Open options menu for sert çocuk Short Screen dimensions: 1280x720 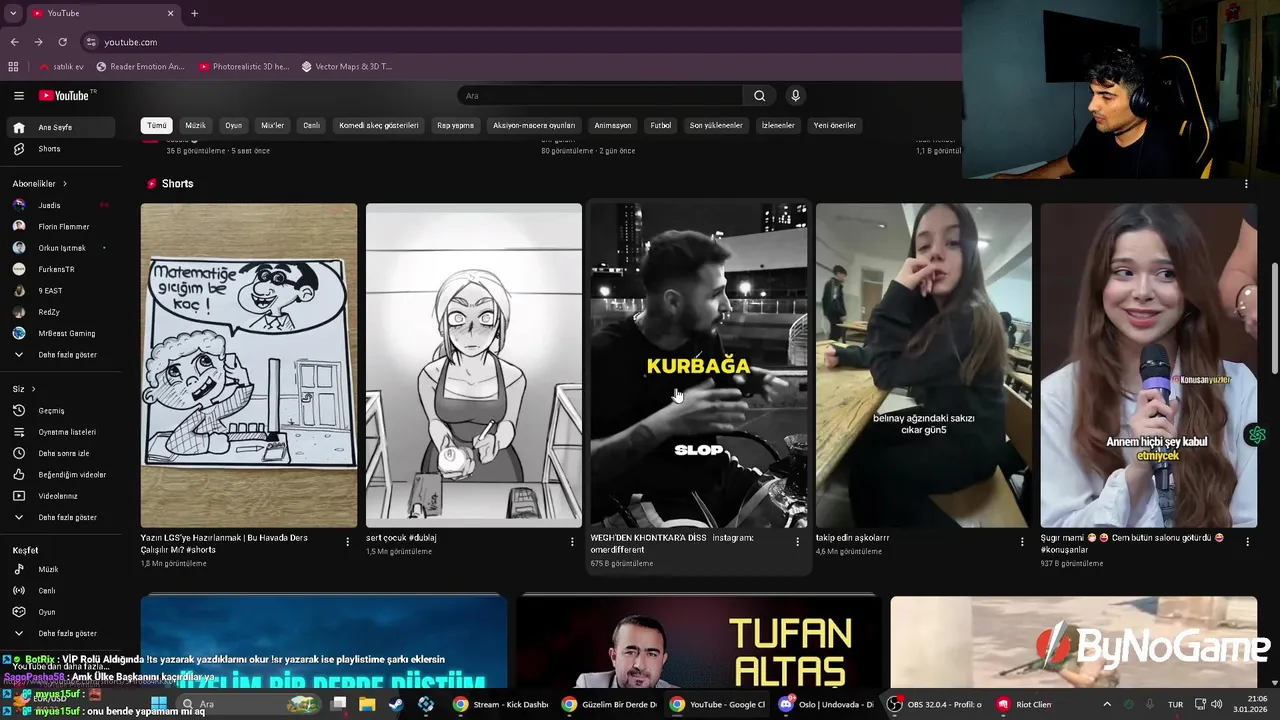(573, 542)
